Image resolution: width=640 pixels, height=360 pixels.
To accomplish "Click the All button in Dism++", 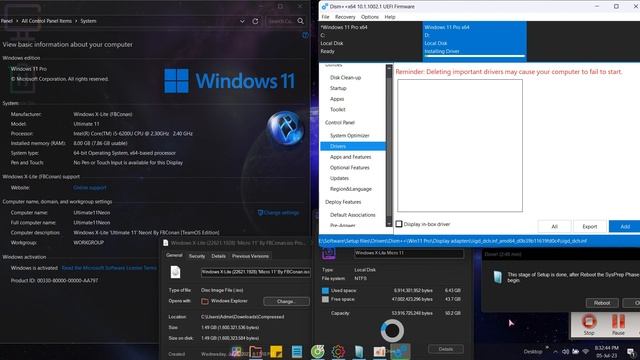I will [x=554, y=227].
